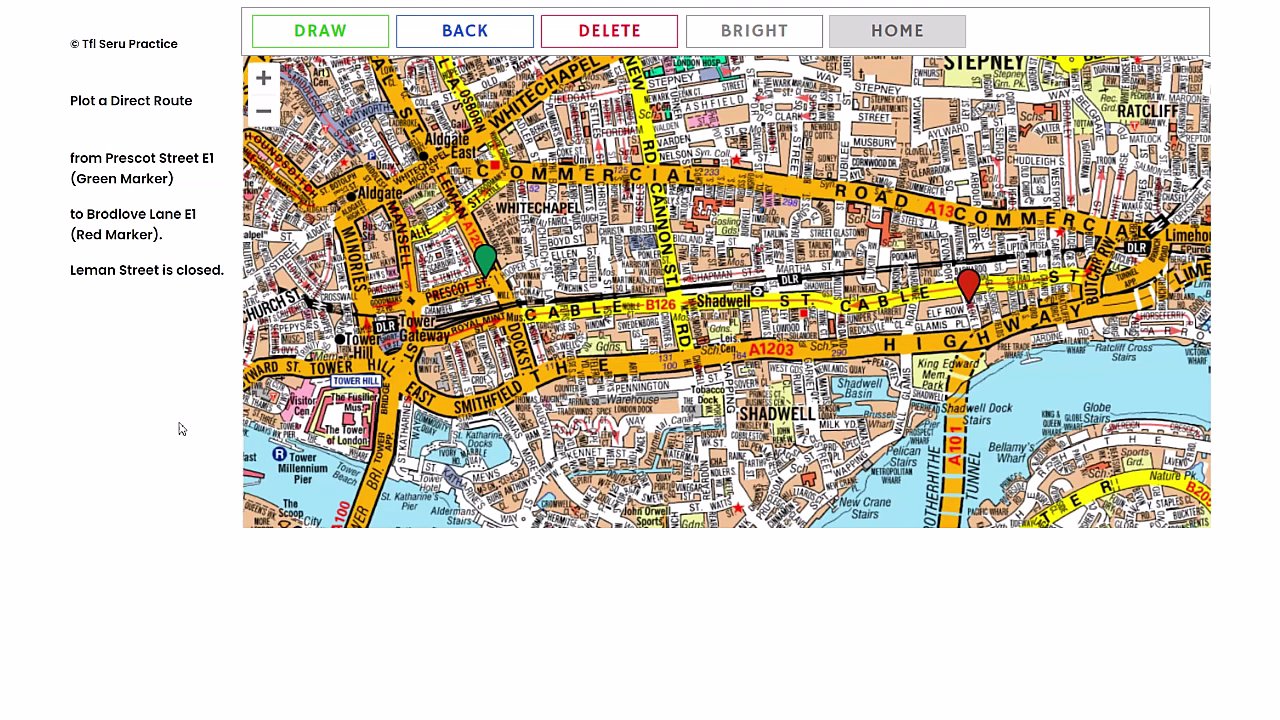
Task: Click the red DELETE button
Action: [609, 31]
